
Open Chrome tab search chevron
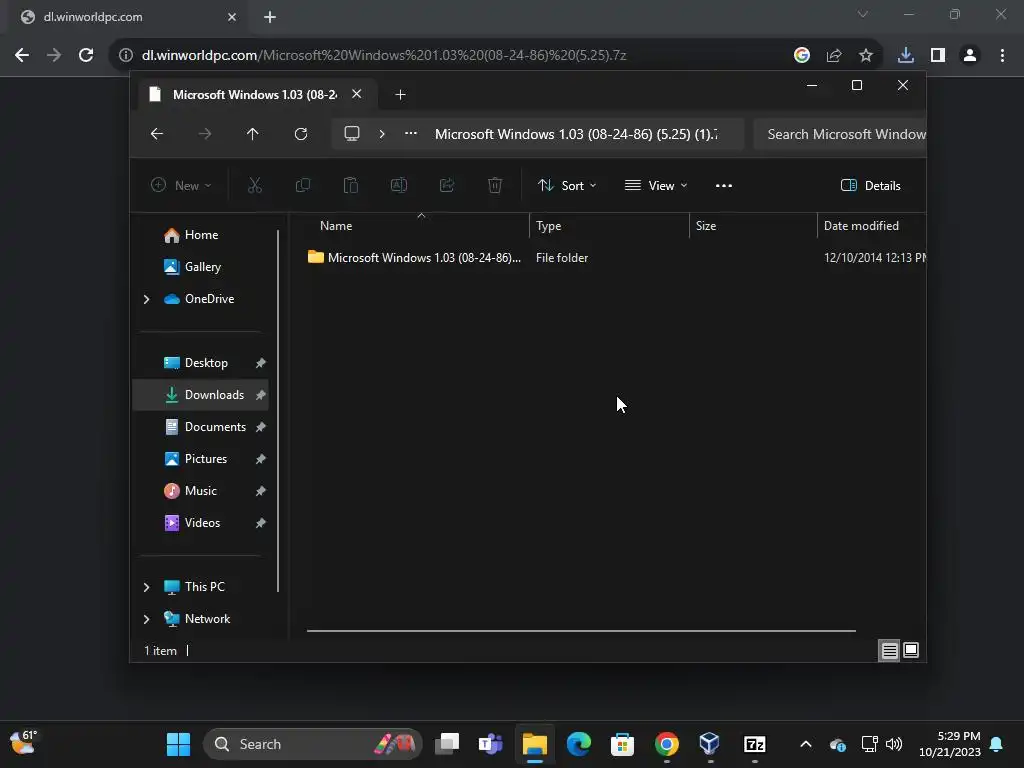[863, 14]
